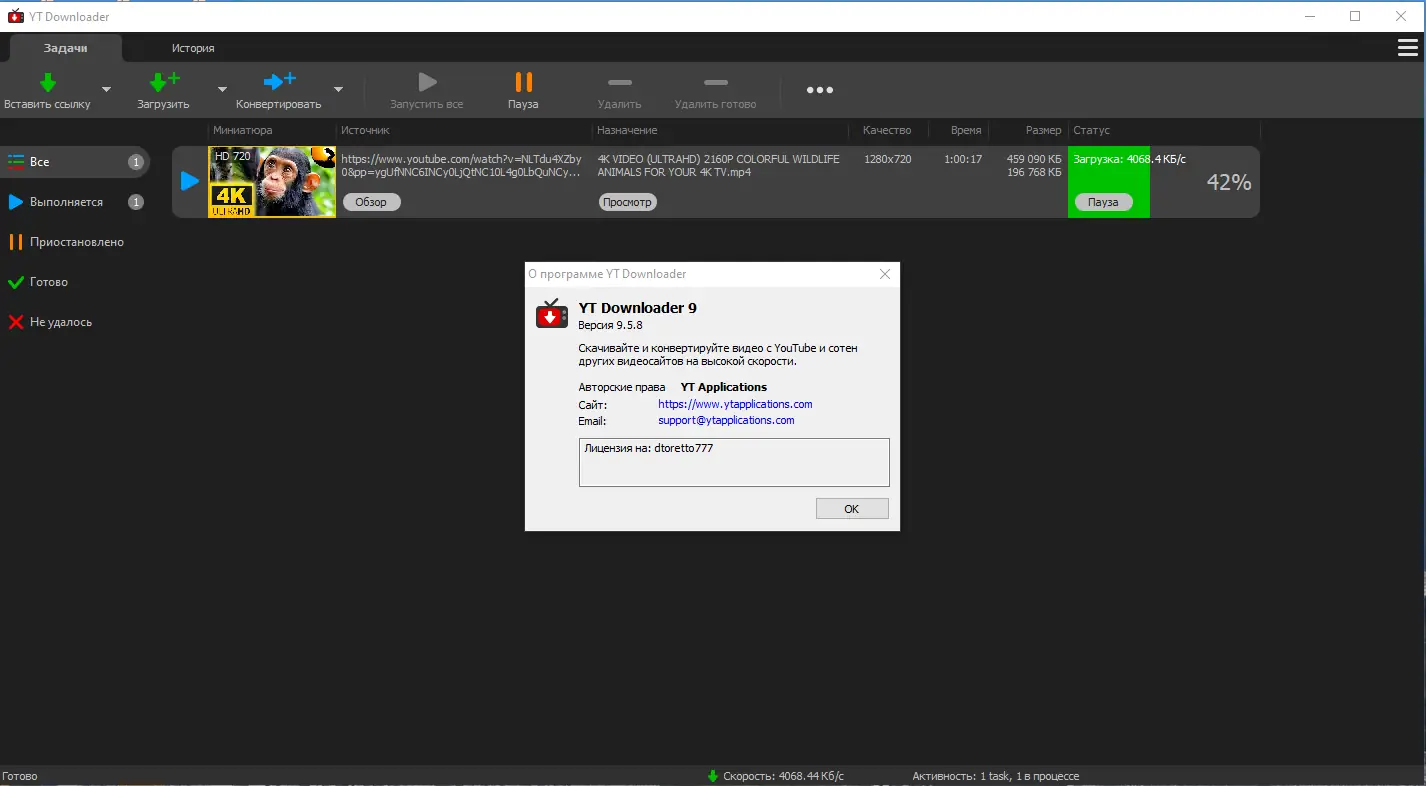This screenshot has height=786, width=1426.
Task: Open the three-dots more options menu
Action: coord(820,90)
